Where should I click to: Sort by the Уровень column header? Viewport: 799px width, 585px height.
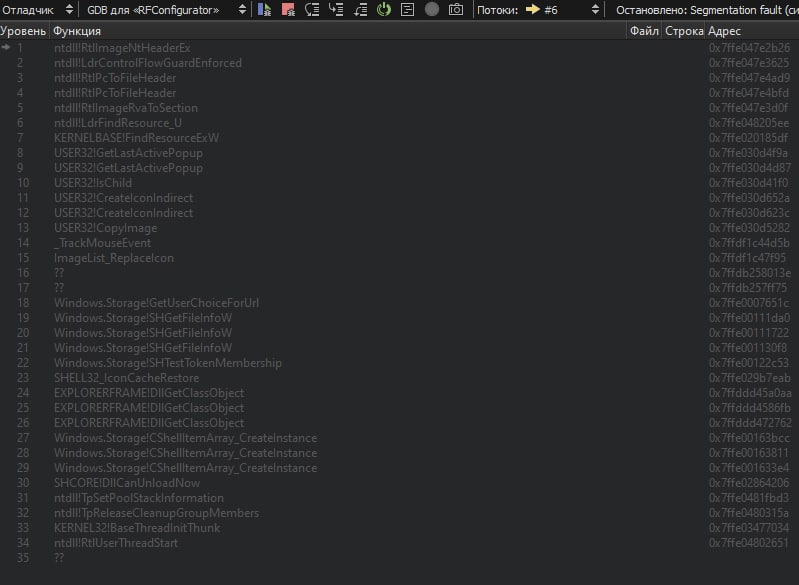tap(23, 31)
